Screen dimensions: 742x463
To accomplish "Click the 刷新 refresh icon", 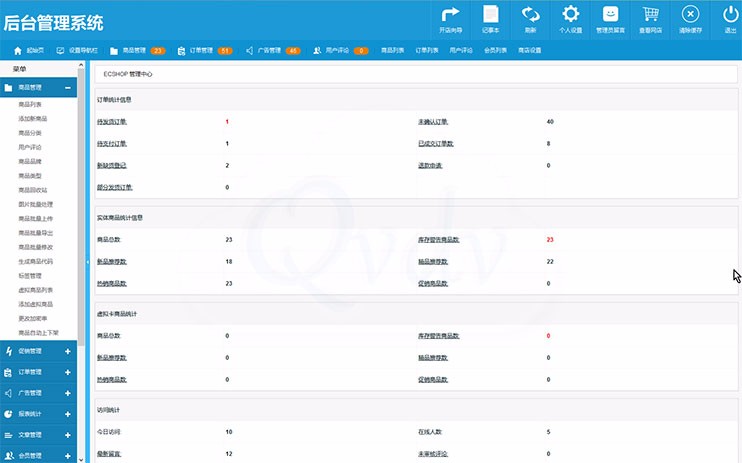I will pyautogui.click(x=530, y=14).
